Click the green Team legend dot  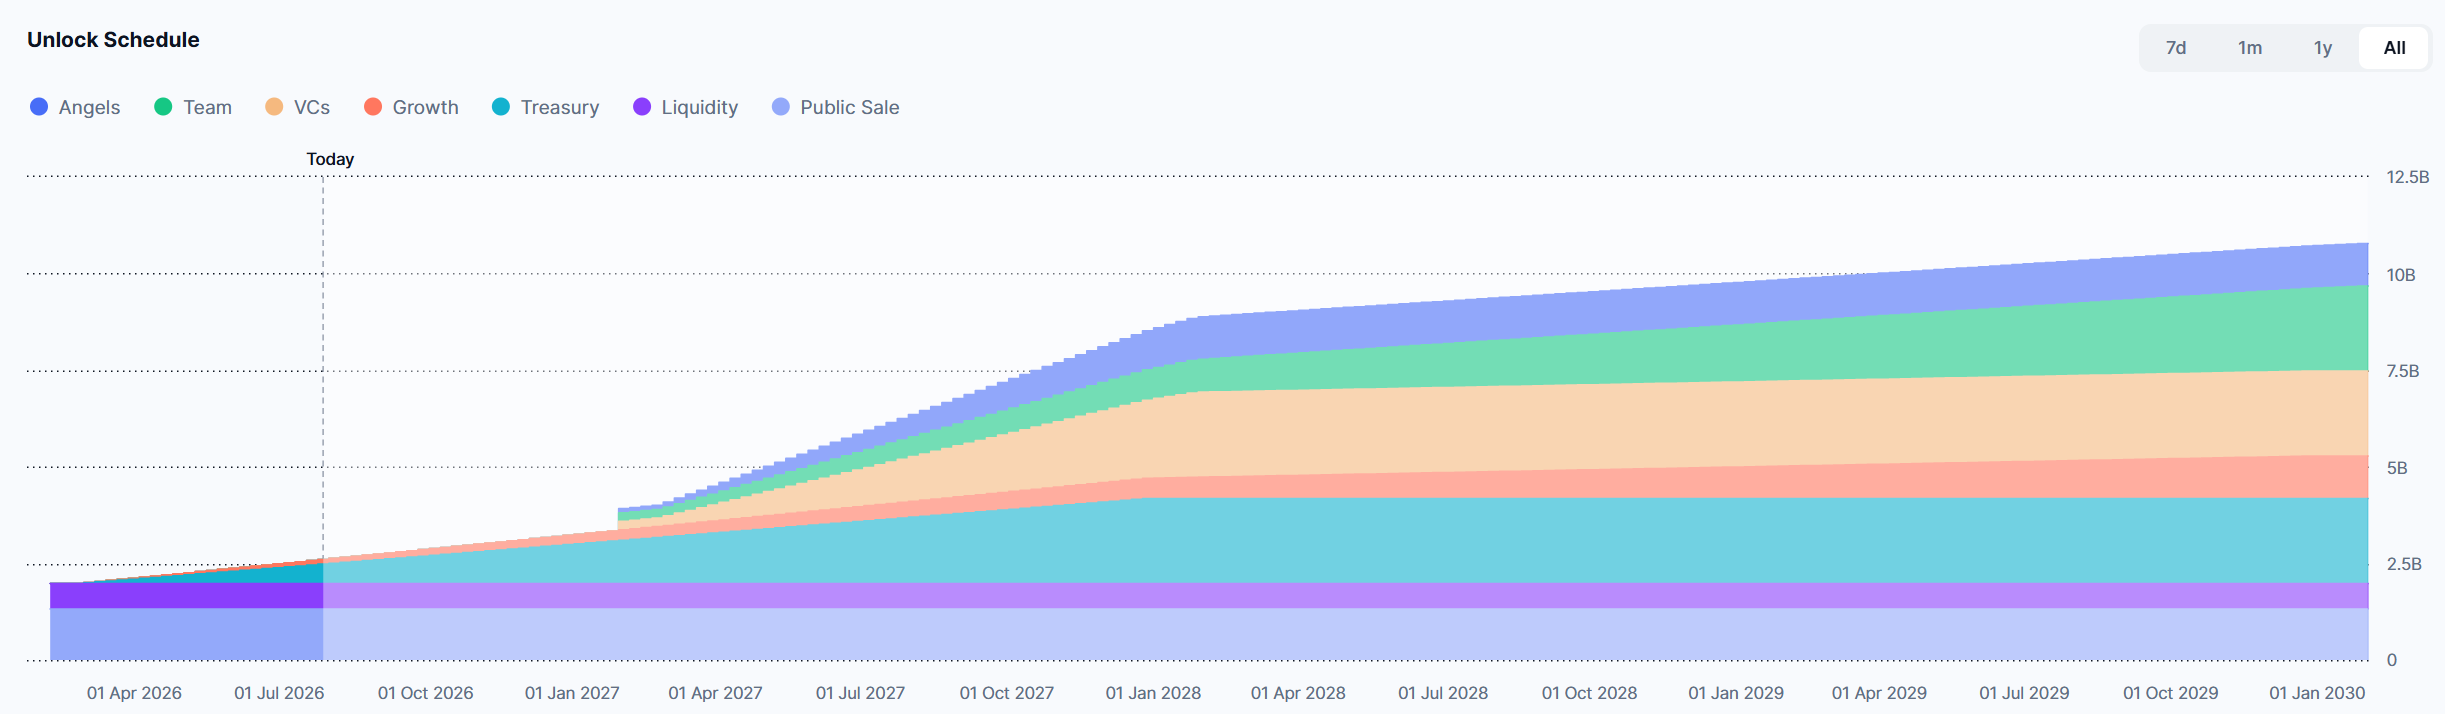(x=163, y=107)
